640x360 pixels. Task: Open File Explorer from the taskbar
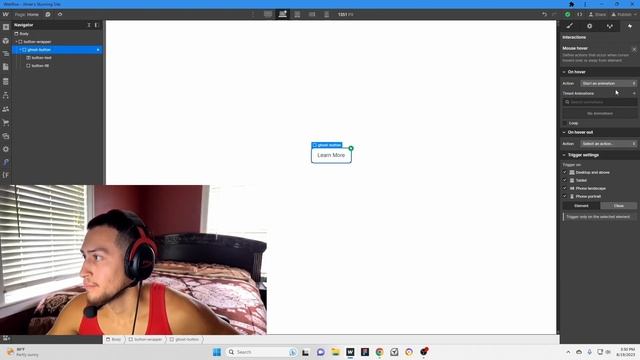[x=336, y=352]
